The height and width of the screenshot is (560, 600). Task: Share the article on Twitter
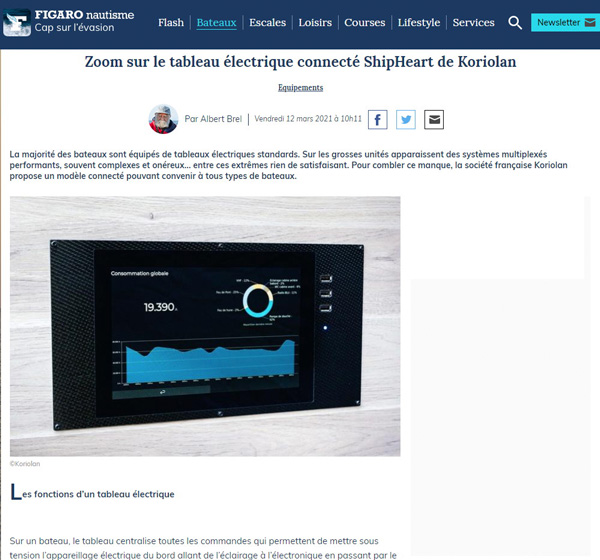(x=406, y=120)
